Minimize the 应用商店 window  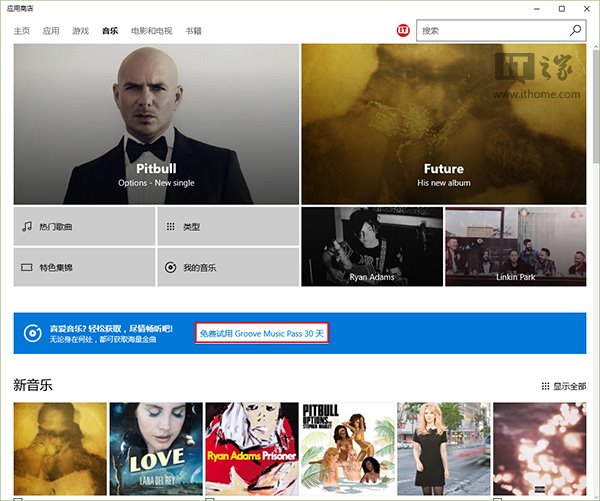(x=537, y=8)
